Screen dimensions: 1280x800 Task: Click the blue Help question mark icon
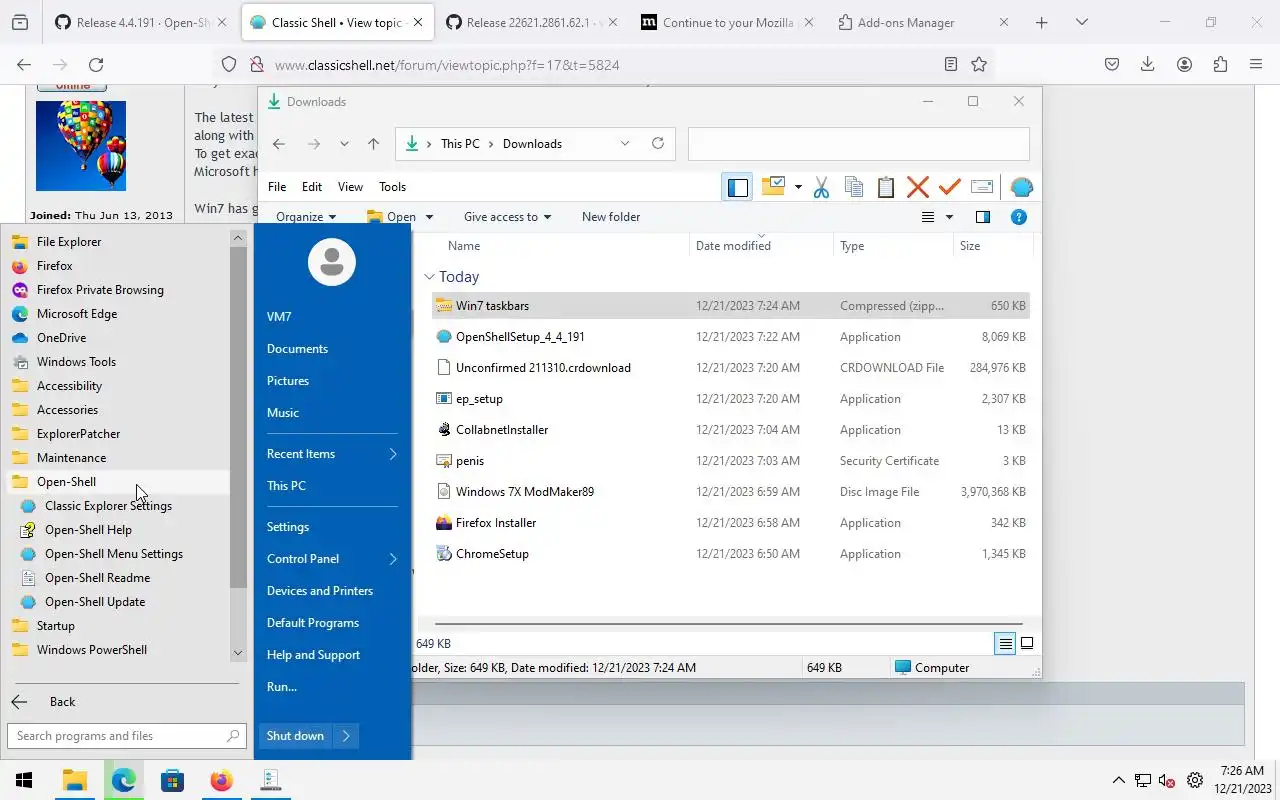pos(1019,217)
